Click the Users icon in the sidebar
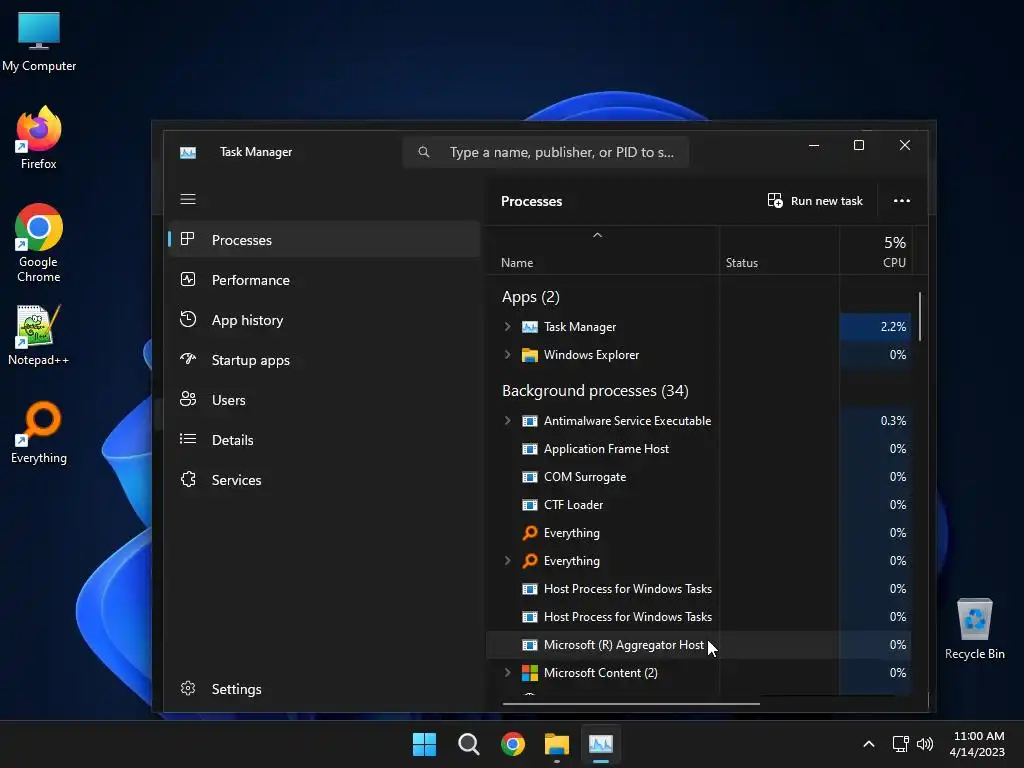Image resolution: width=1024 pixels, height=768 pixels. (187, 399)
